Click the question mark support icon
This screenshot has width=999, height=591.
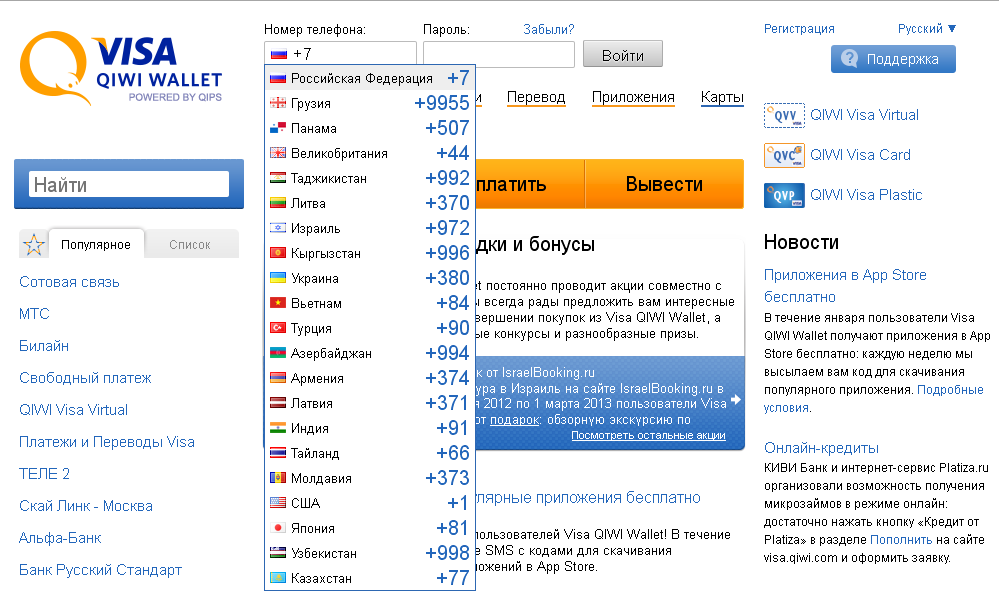pos(850,59)
